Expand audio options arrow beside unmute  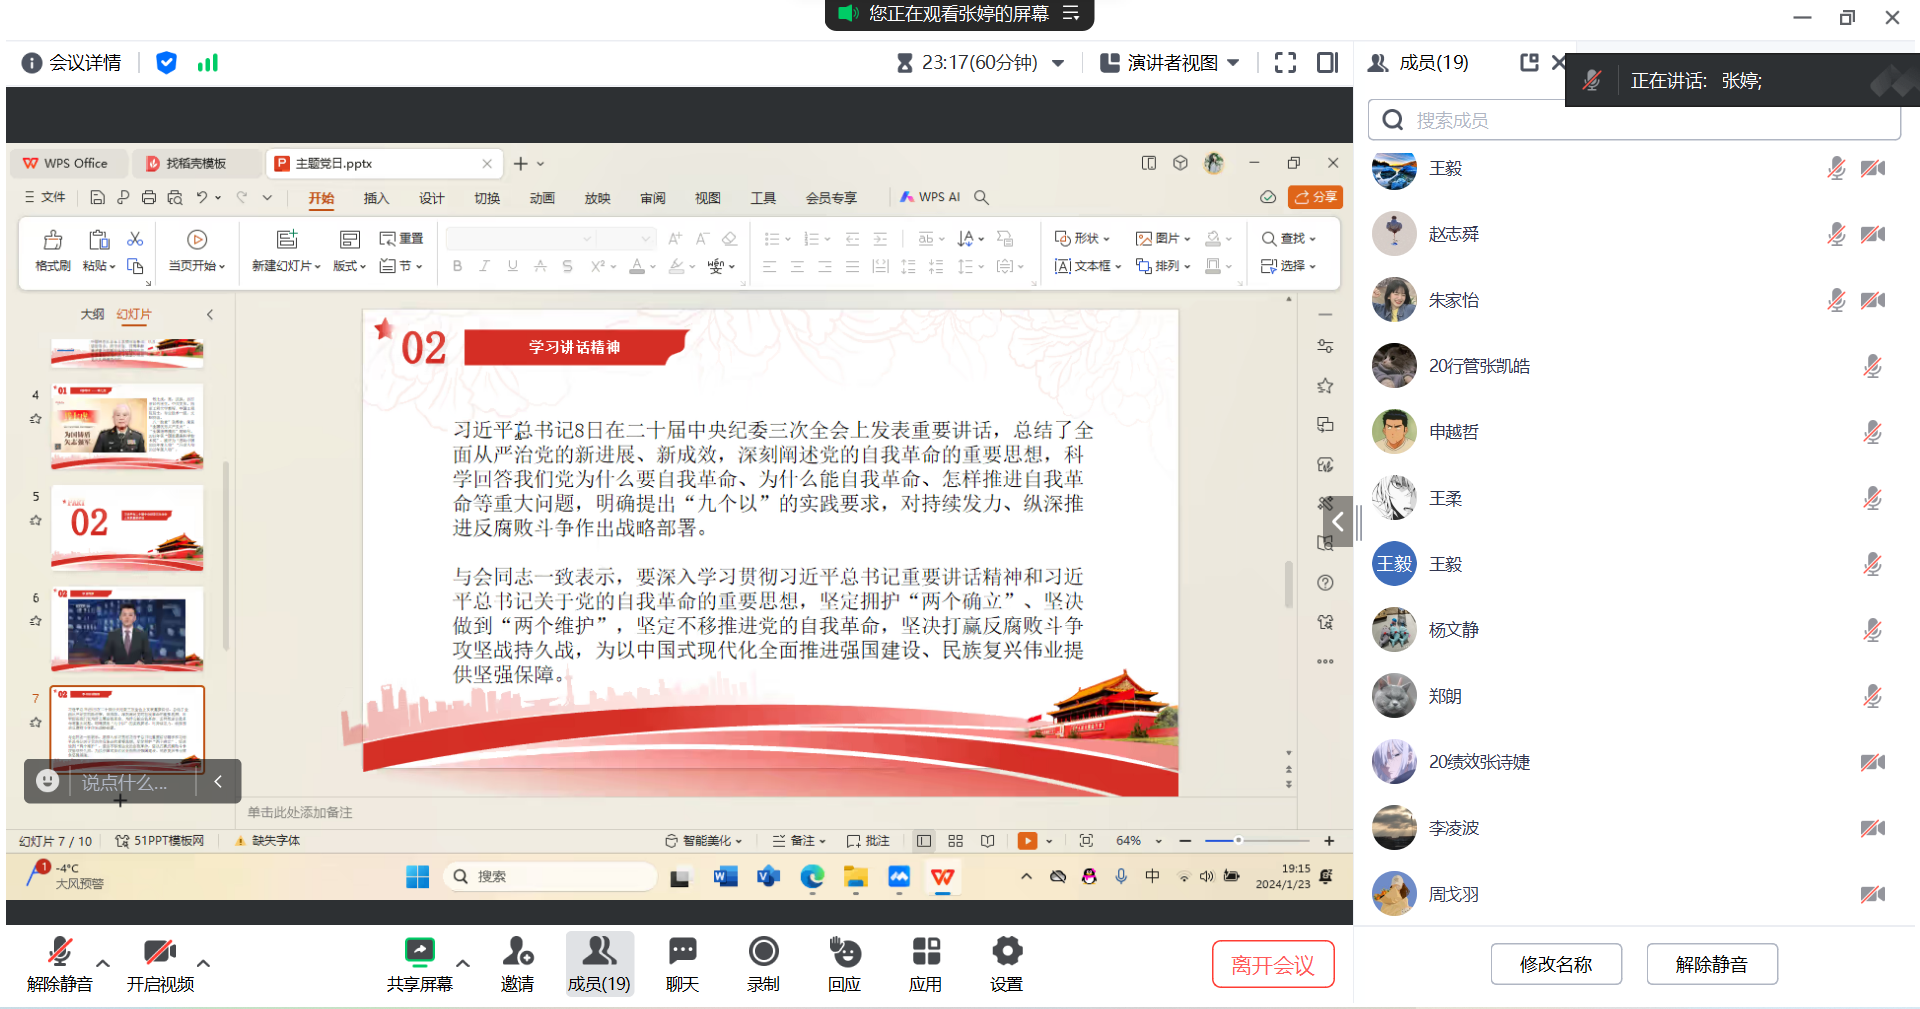point(103,963)
